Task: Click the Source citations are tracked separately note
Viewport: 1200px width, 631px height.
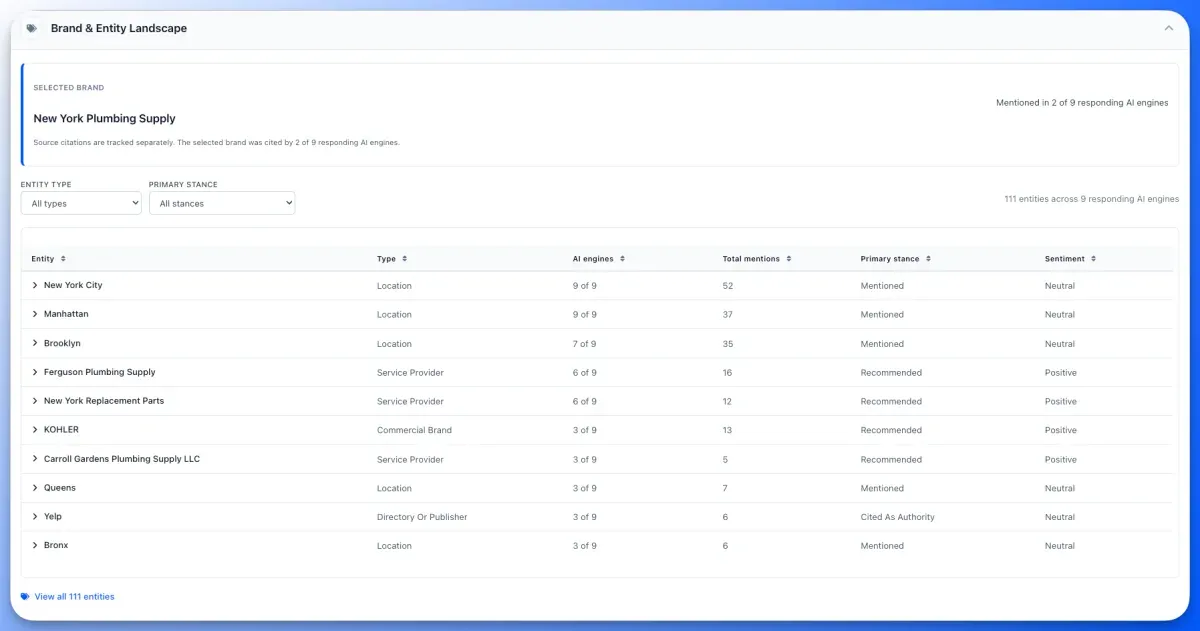Action: (x=216, y=143)
